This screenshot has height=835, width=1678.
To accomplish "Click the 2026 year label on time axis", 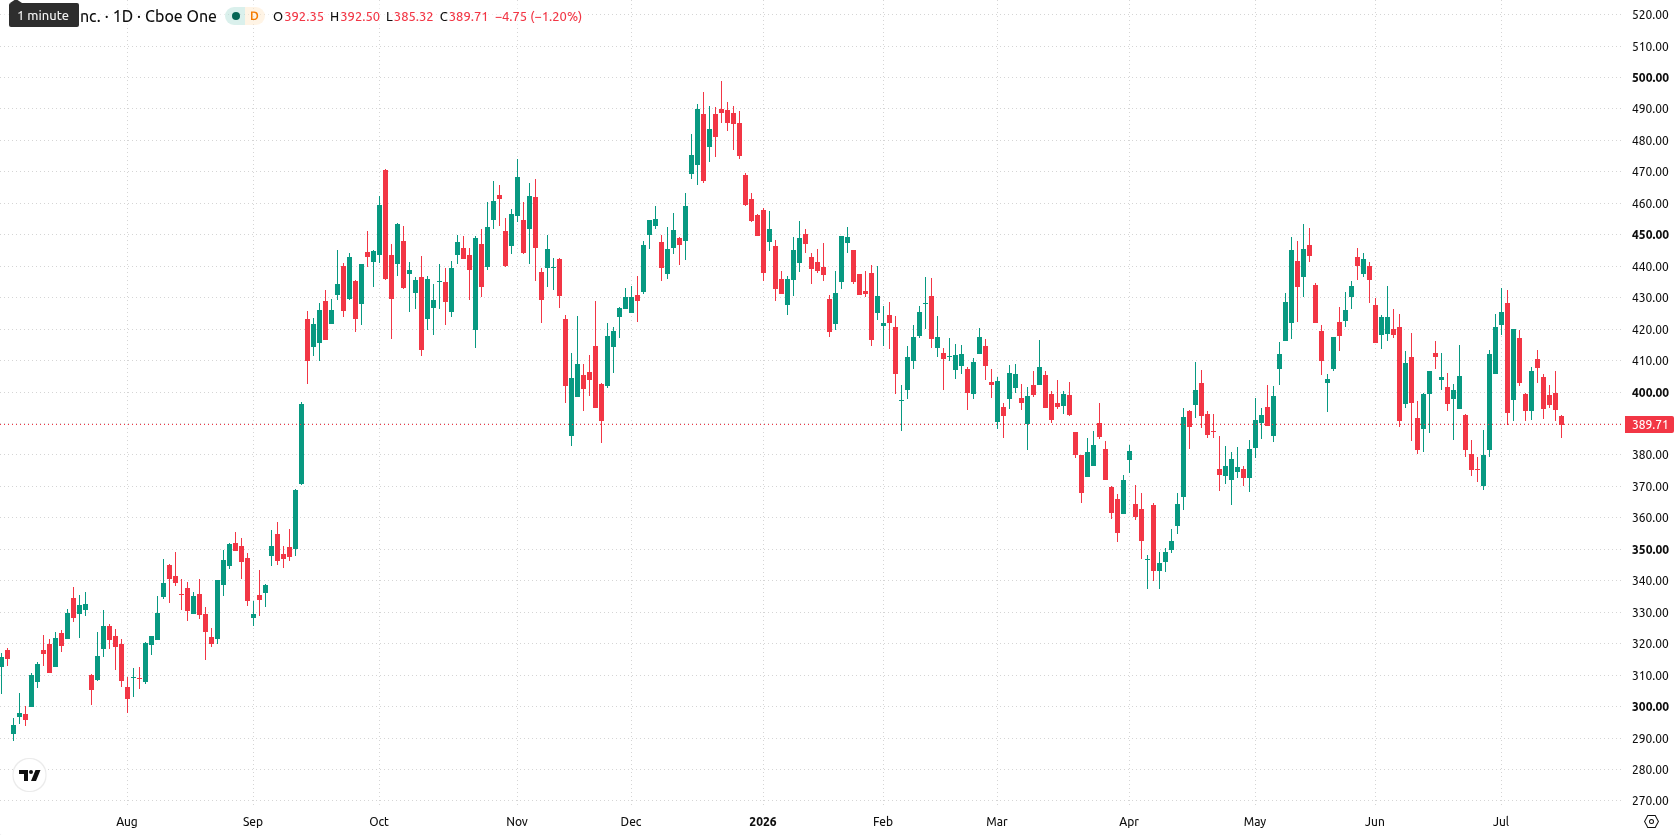I will (763, 821).
